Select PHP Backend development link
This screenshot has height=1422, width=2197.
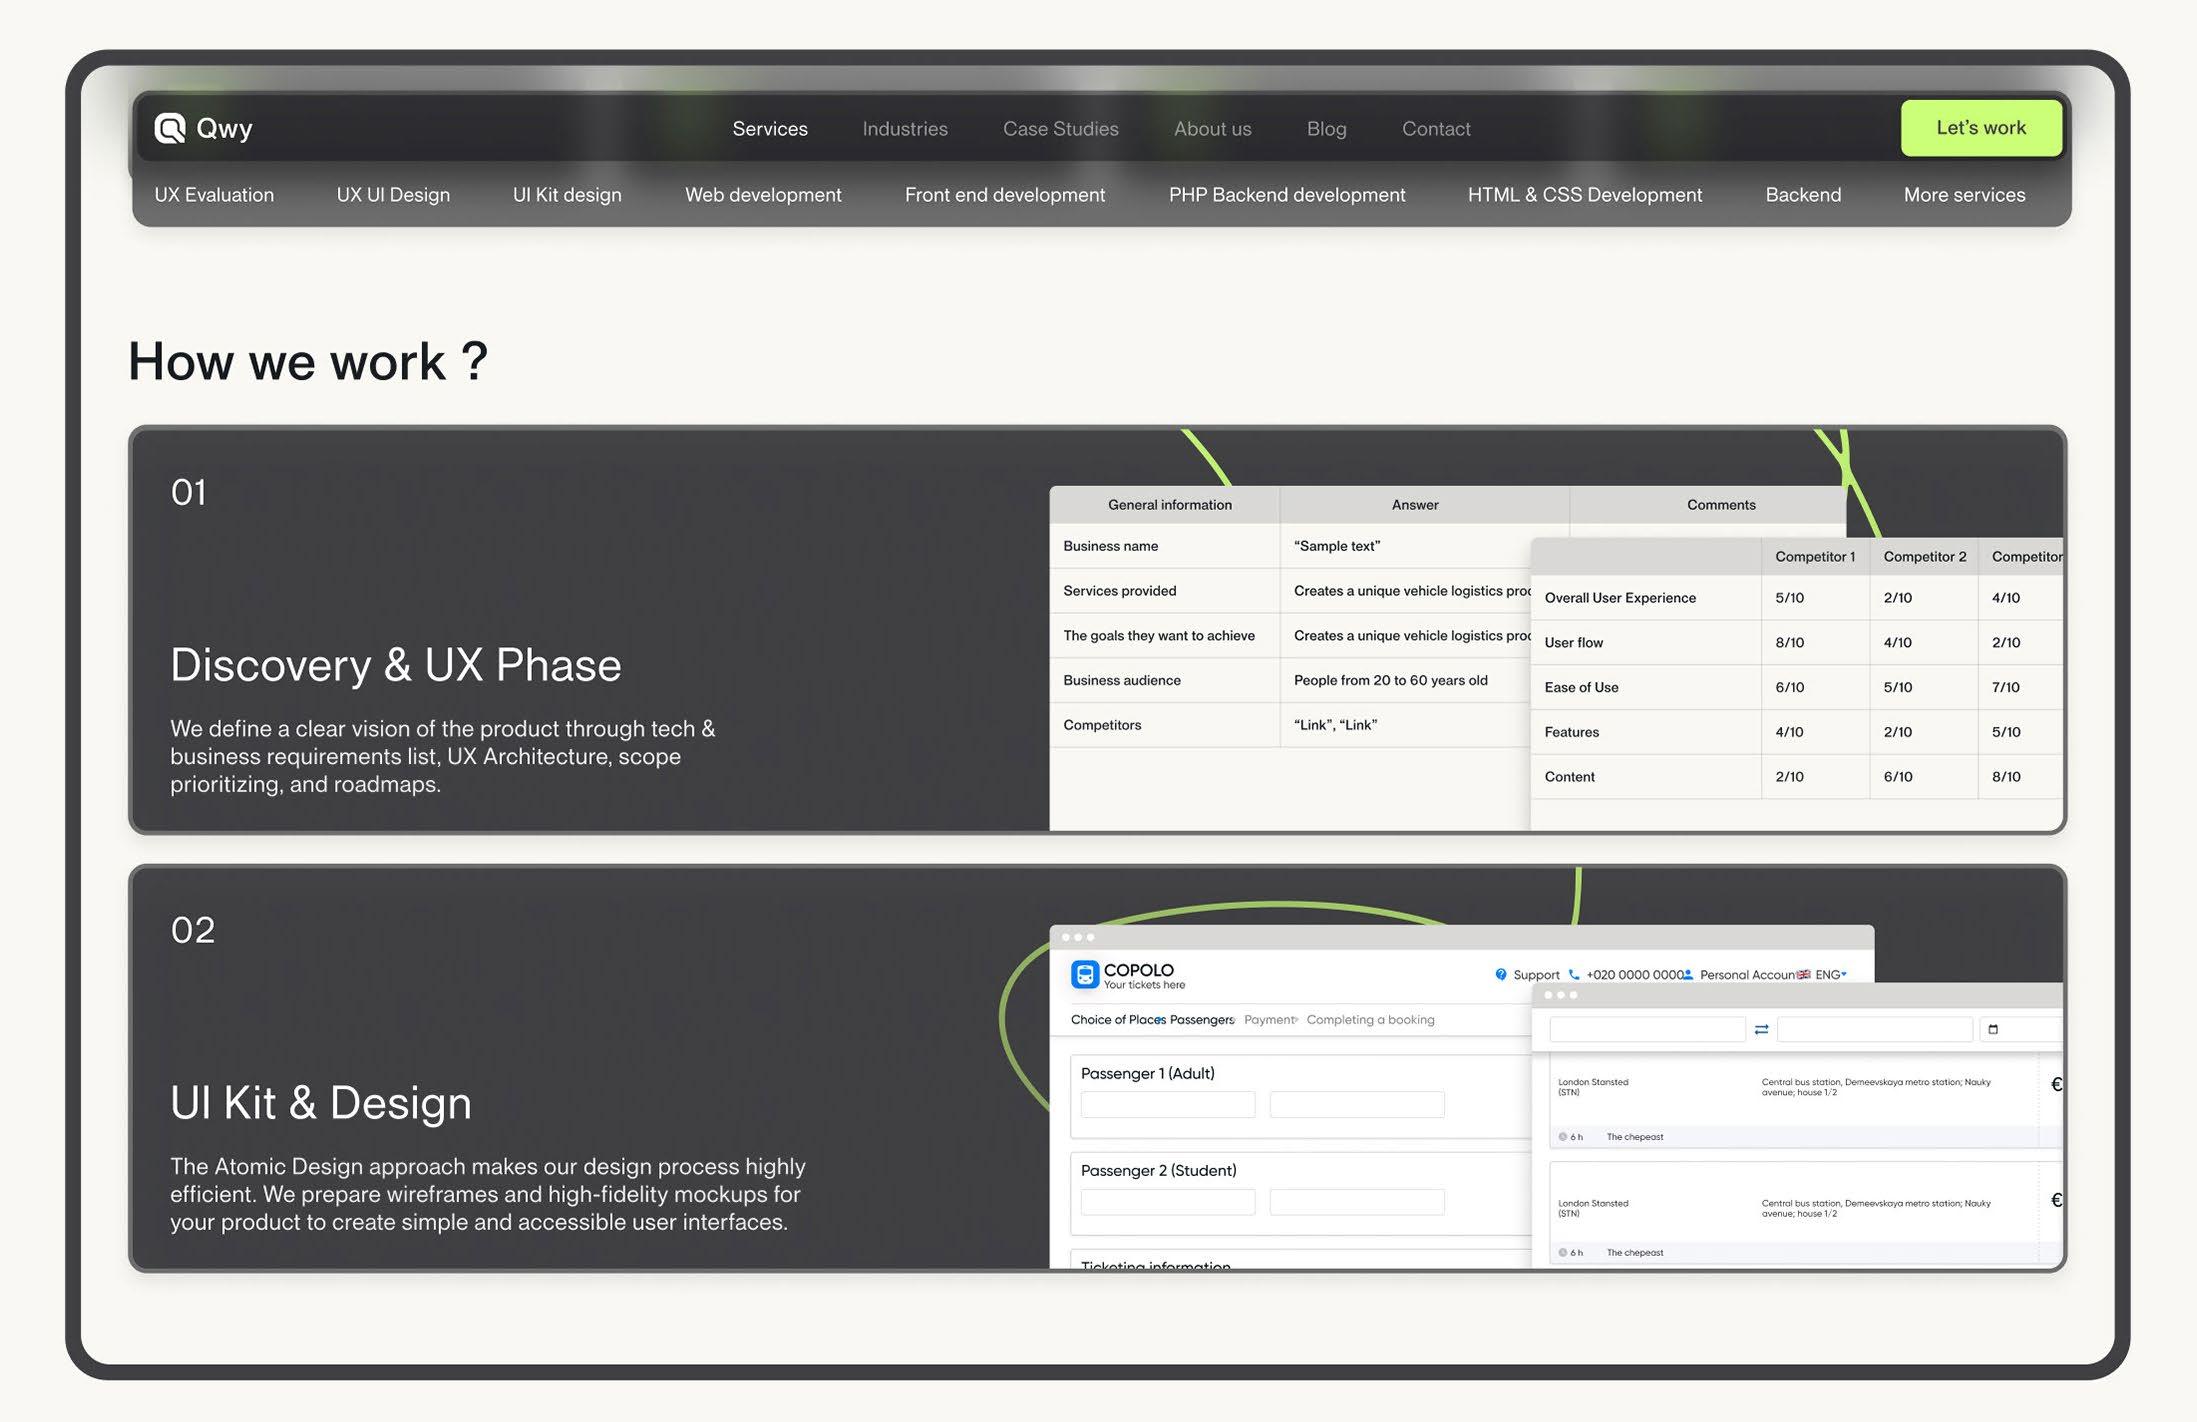coord(1286,195)
